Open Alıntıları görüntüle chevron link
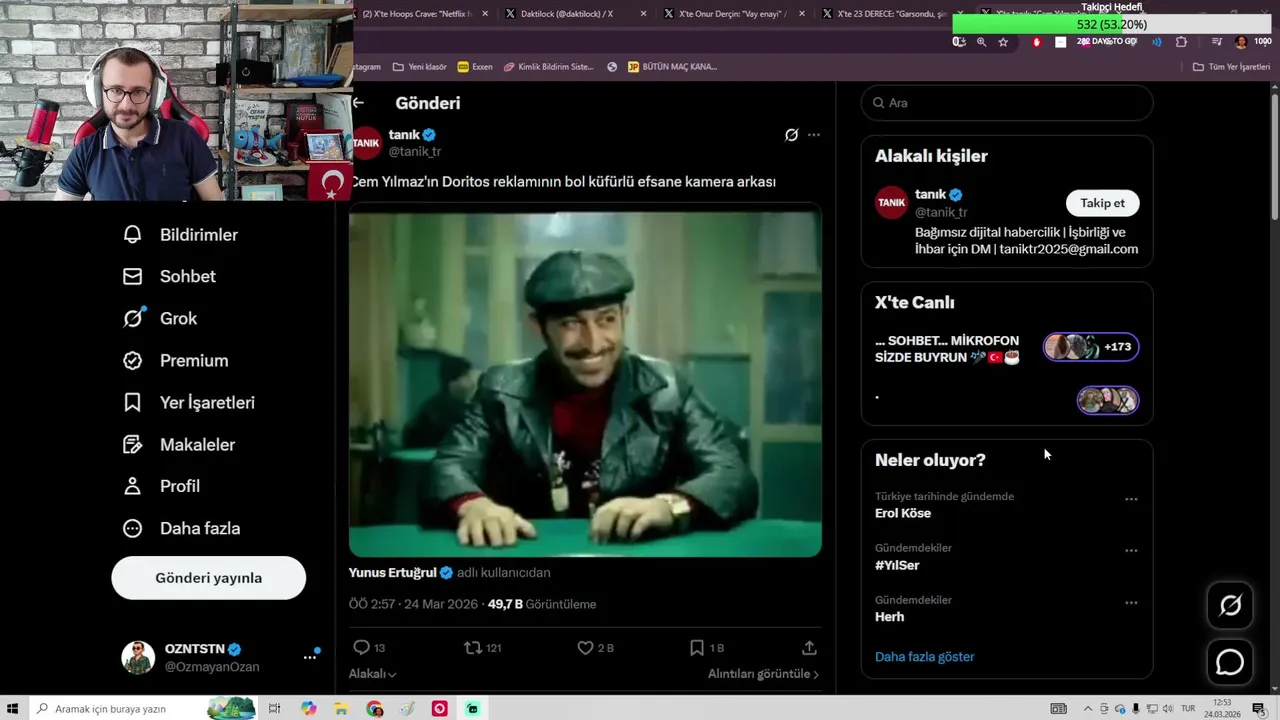Viewport: 1280px width, 720px height. [763, 674]
